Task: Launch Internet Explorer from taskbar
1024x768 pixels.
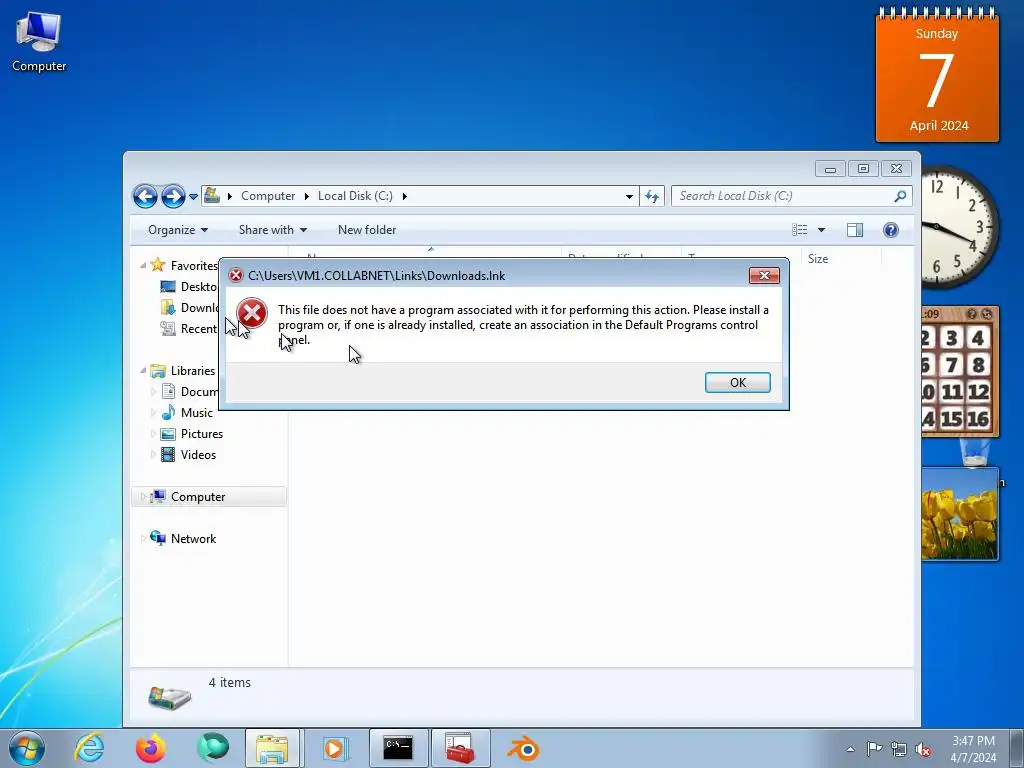Action: coord(89,748)
